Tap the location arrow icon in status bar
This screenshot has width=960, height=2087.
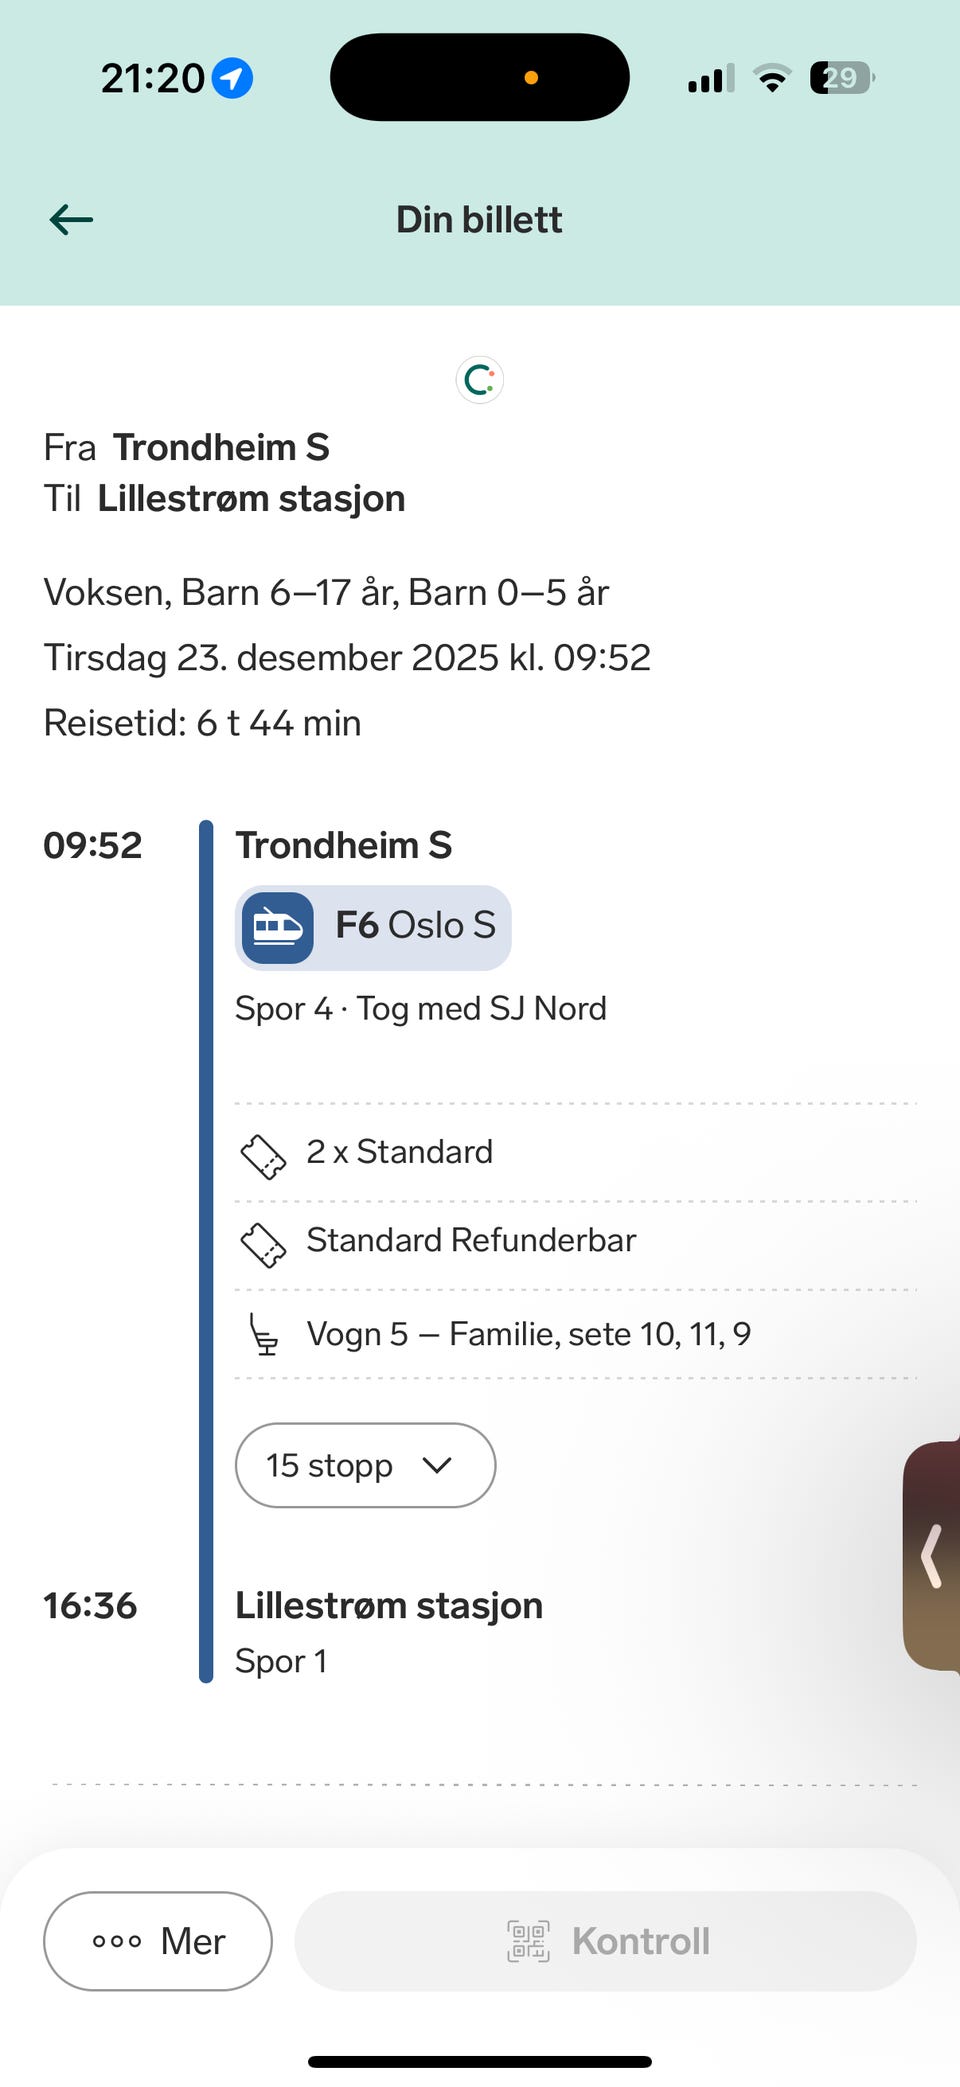click(x=232, y=78)
